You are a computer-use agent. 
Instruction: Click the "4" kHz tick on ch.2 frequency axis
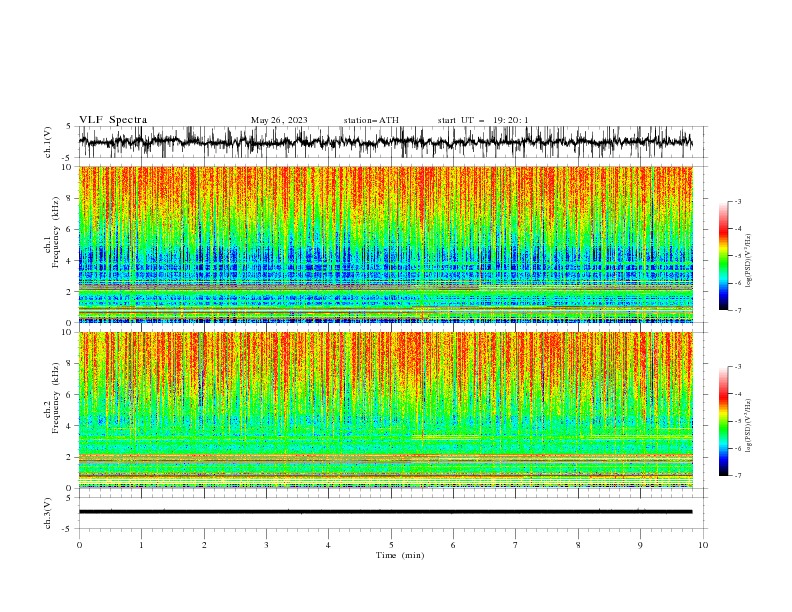click(x=70, y=426)
